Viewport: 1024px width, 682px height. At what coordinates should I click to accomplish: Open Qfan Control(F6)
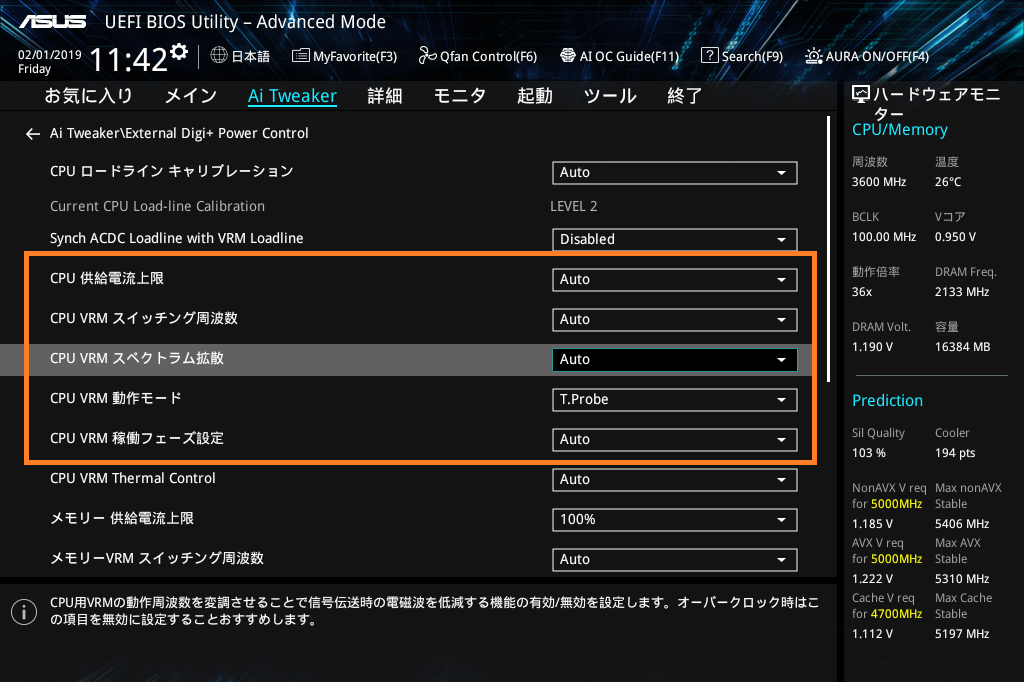[477, 56]
